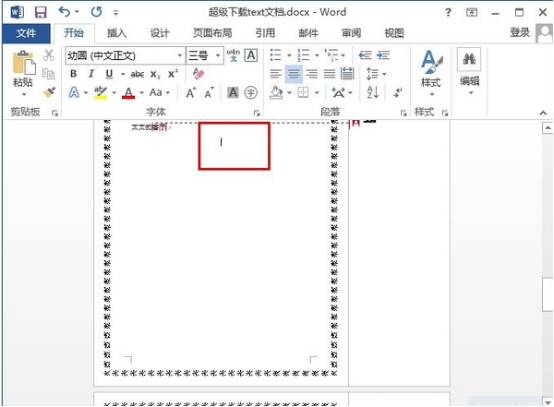Collapse the ribbon with the chevron
The width and height of the screenshot is (554, 407).
click(543, 113)
